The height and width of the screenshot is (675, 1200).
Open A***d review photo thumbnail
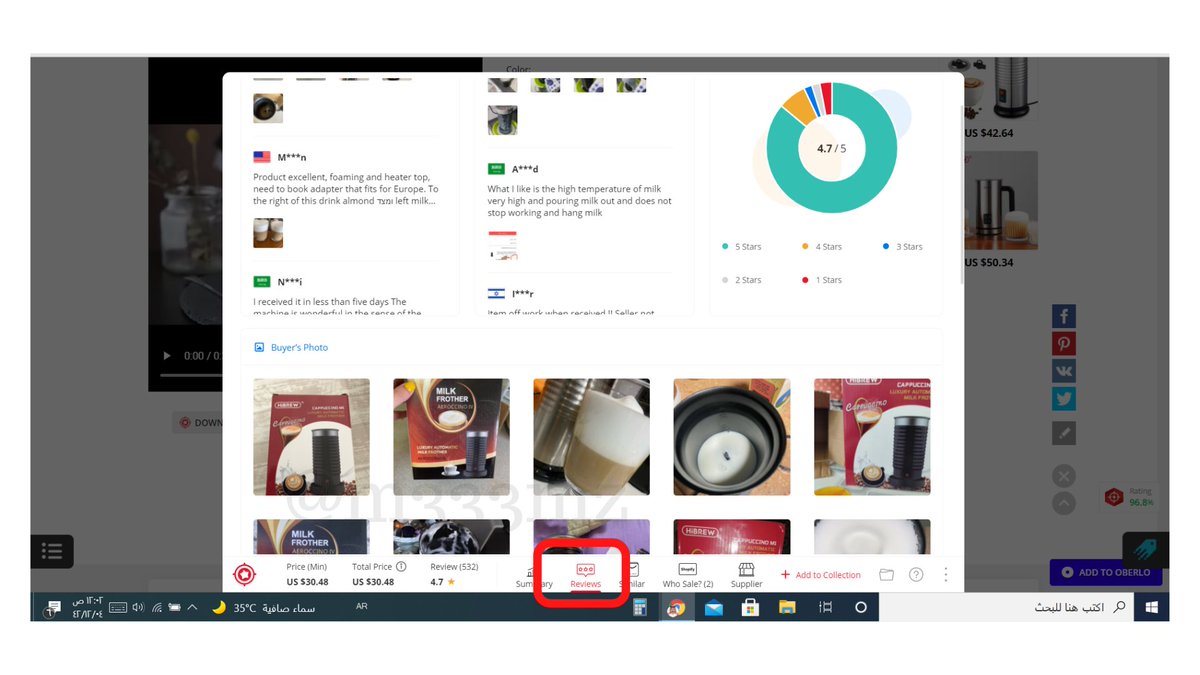(x=503, y=246)
